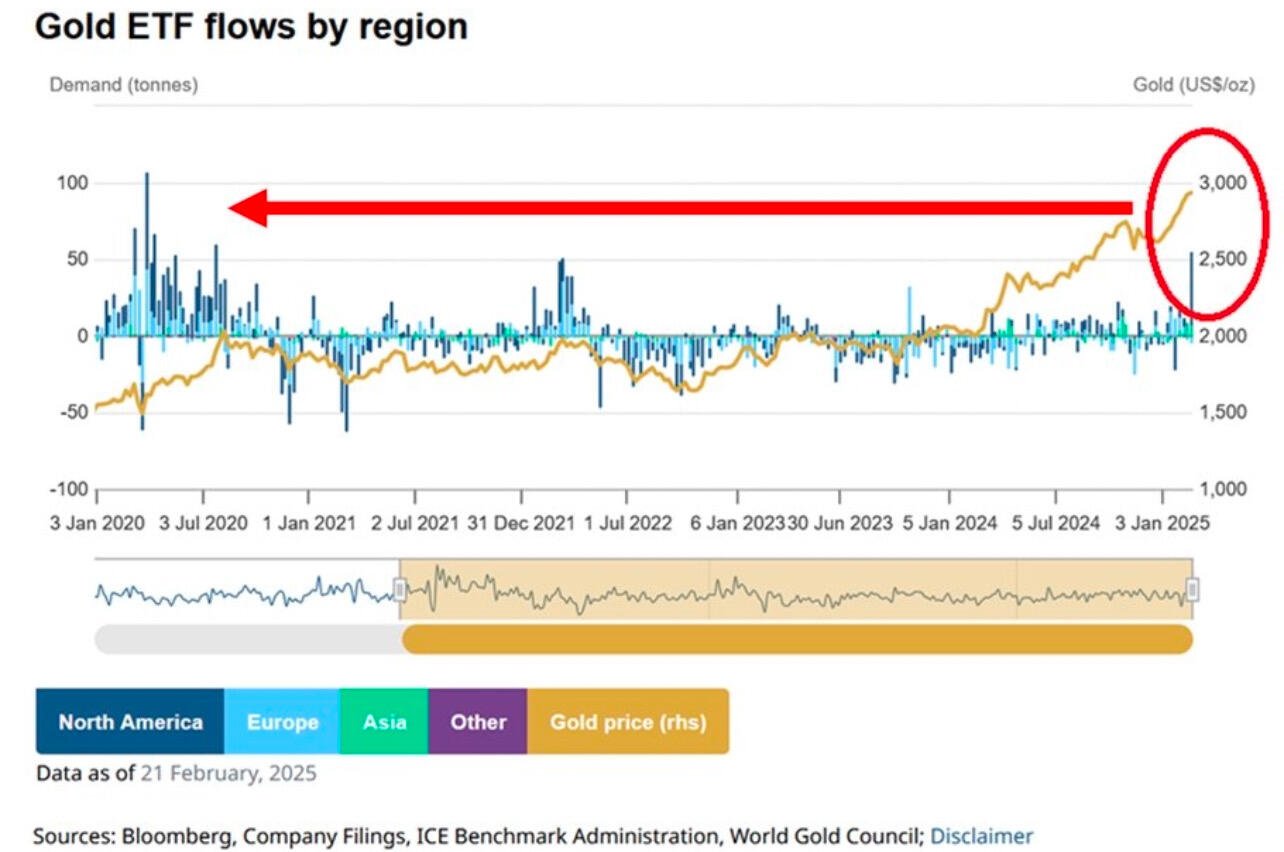Click the '3 Jan 2025' axis label
1284x852 pixels.
click(1163, 523)
